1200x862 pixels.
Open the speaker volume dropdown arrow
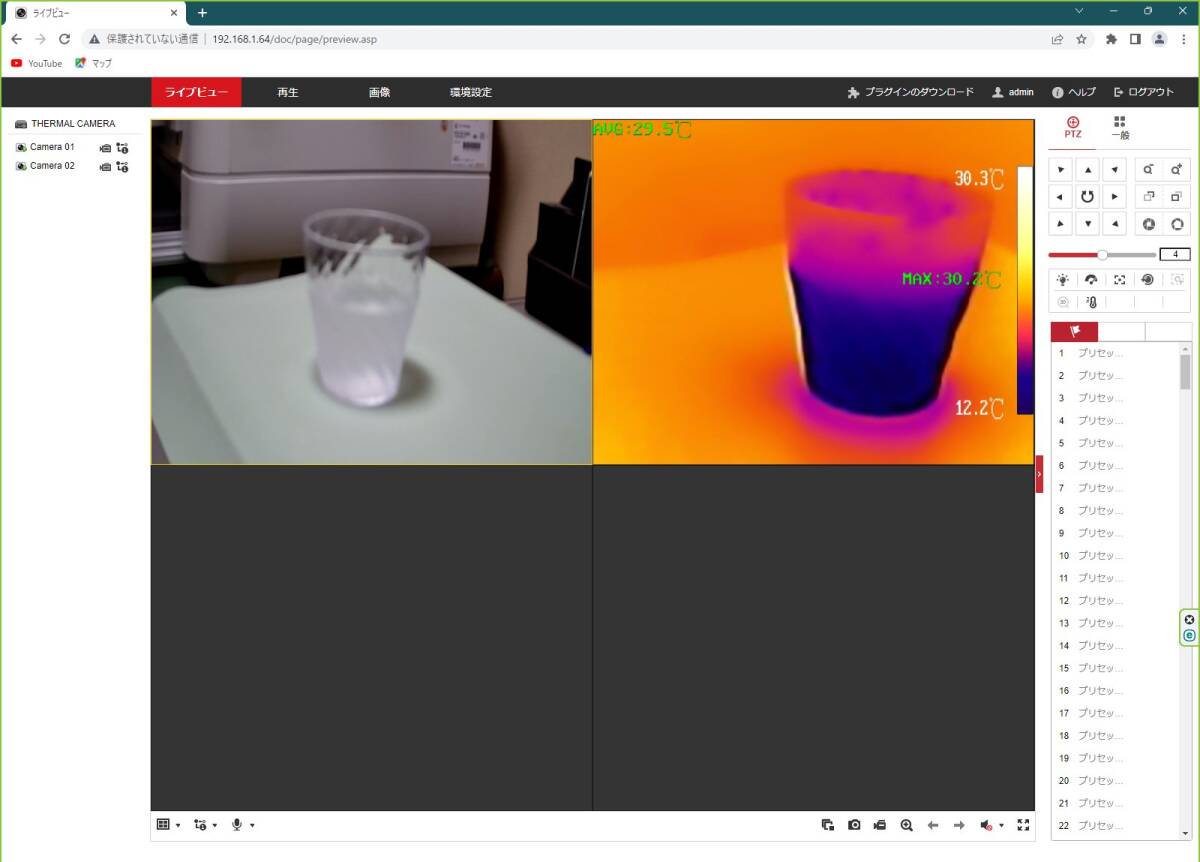[x=1001, y=826]
